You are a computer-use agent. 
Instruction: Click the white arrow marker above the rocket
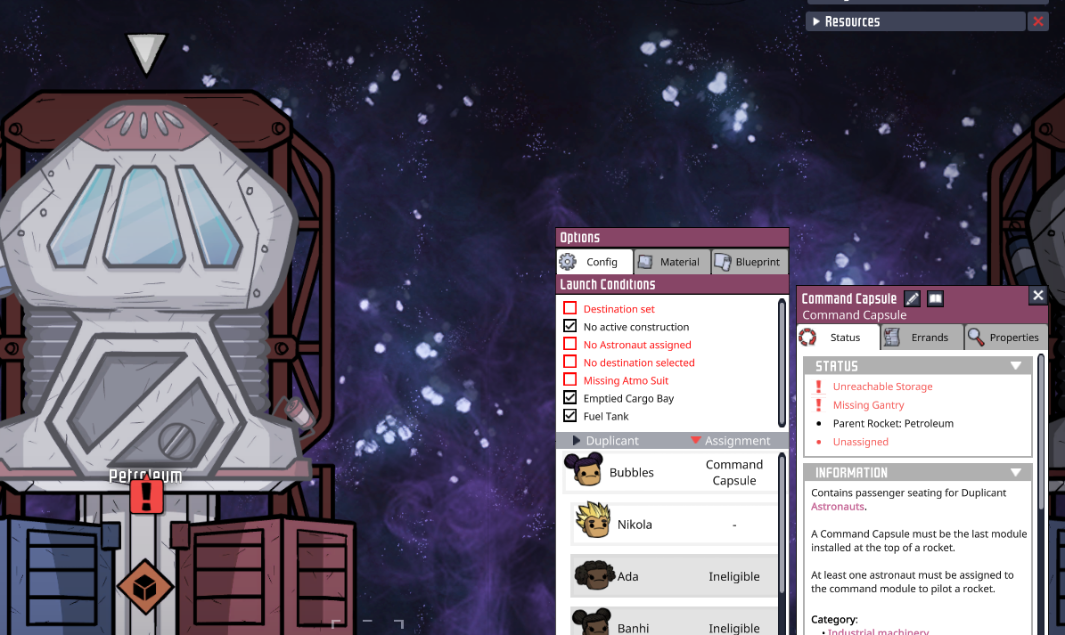click(146, 54)
